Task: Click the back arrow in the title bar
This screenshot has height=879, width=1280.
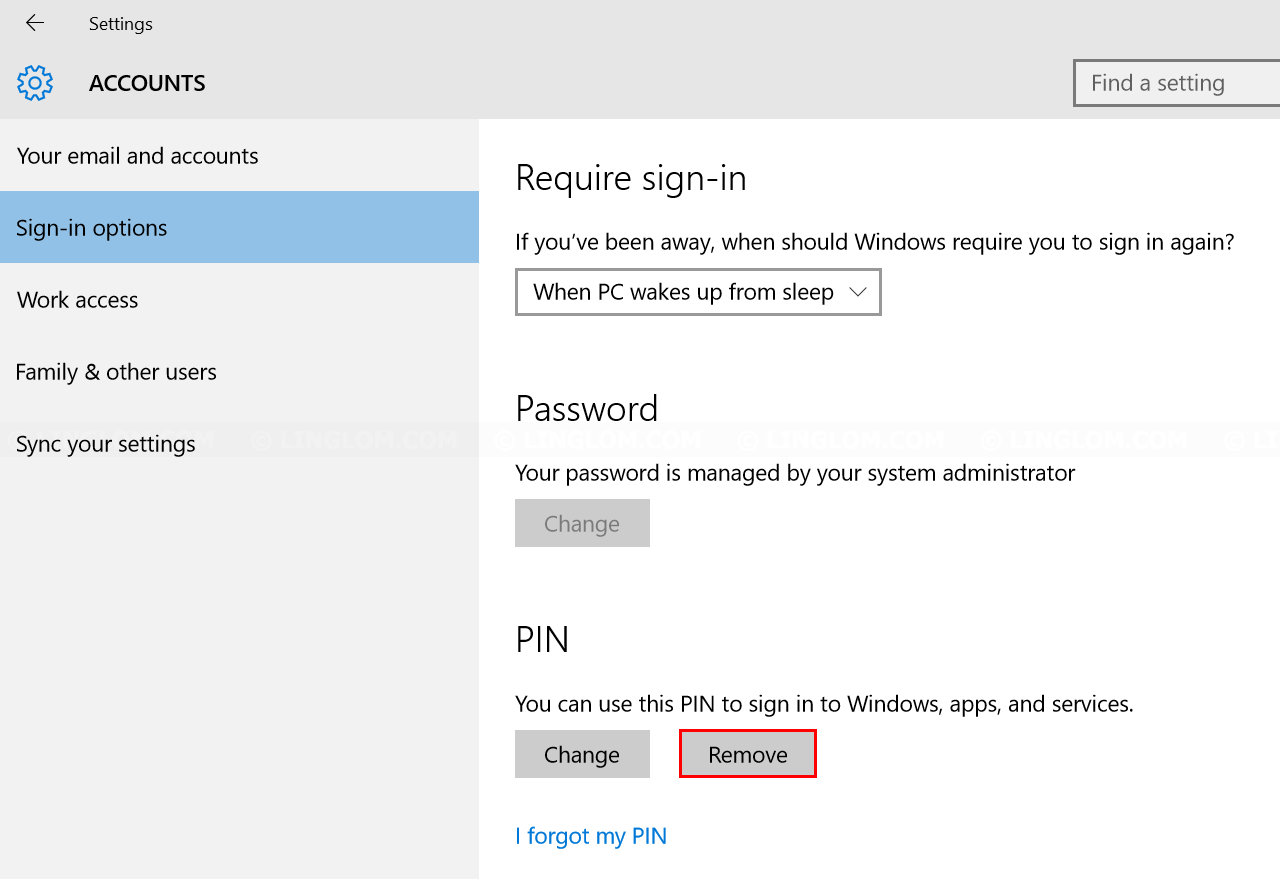Action: tap(35, 23)
